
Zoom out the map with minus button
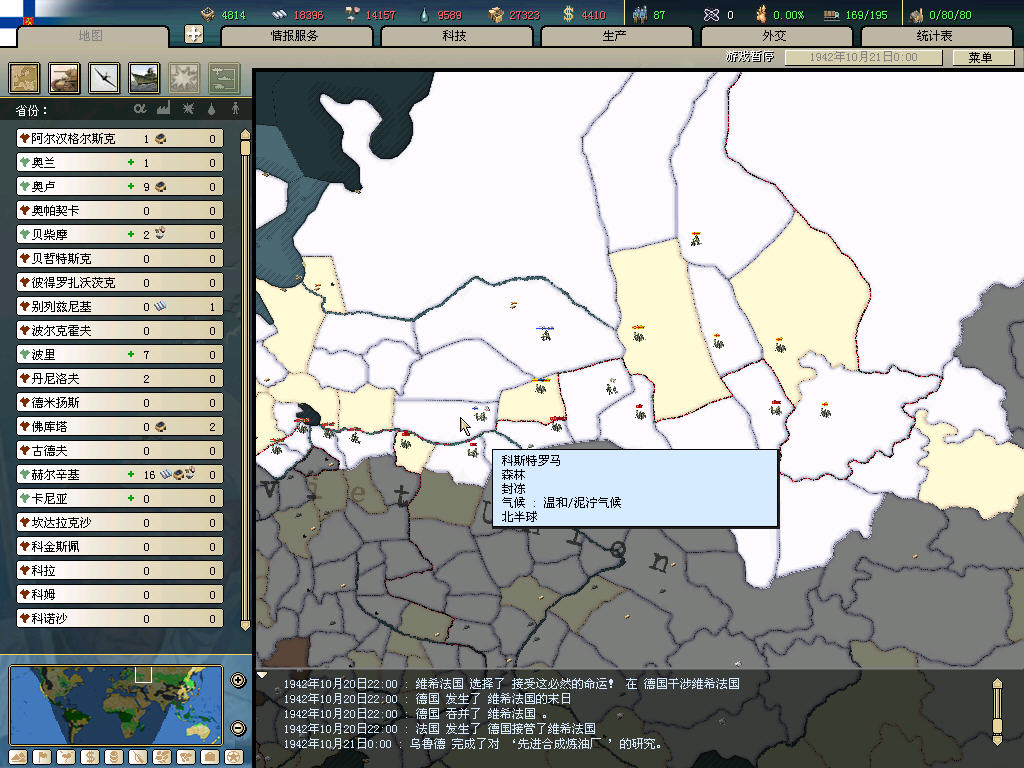tap(238, 728)
